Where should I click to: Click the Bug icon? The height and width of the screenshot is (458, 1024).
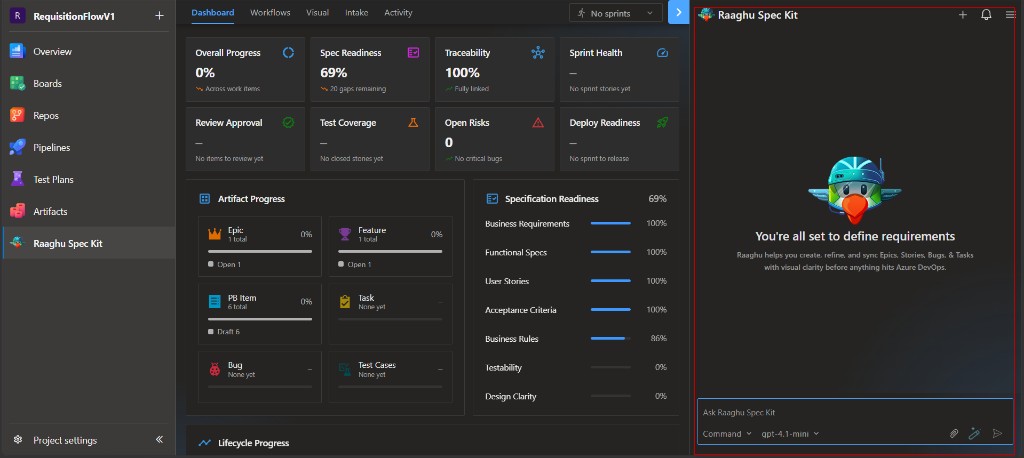click(x=215, y=370)
